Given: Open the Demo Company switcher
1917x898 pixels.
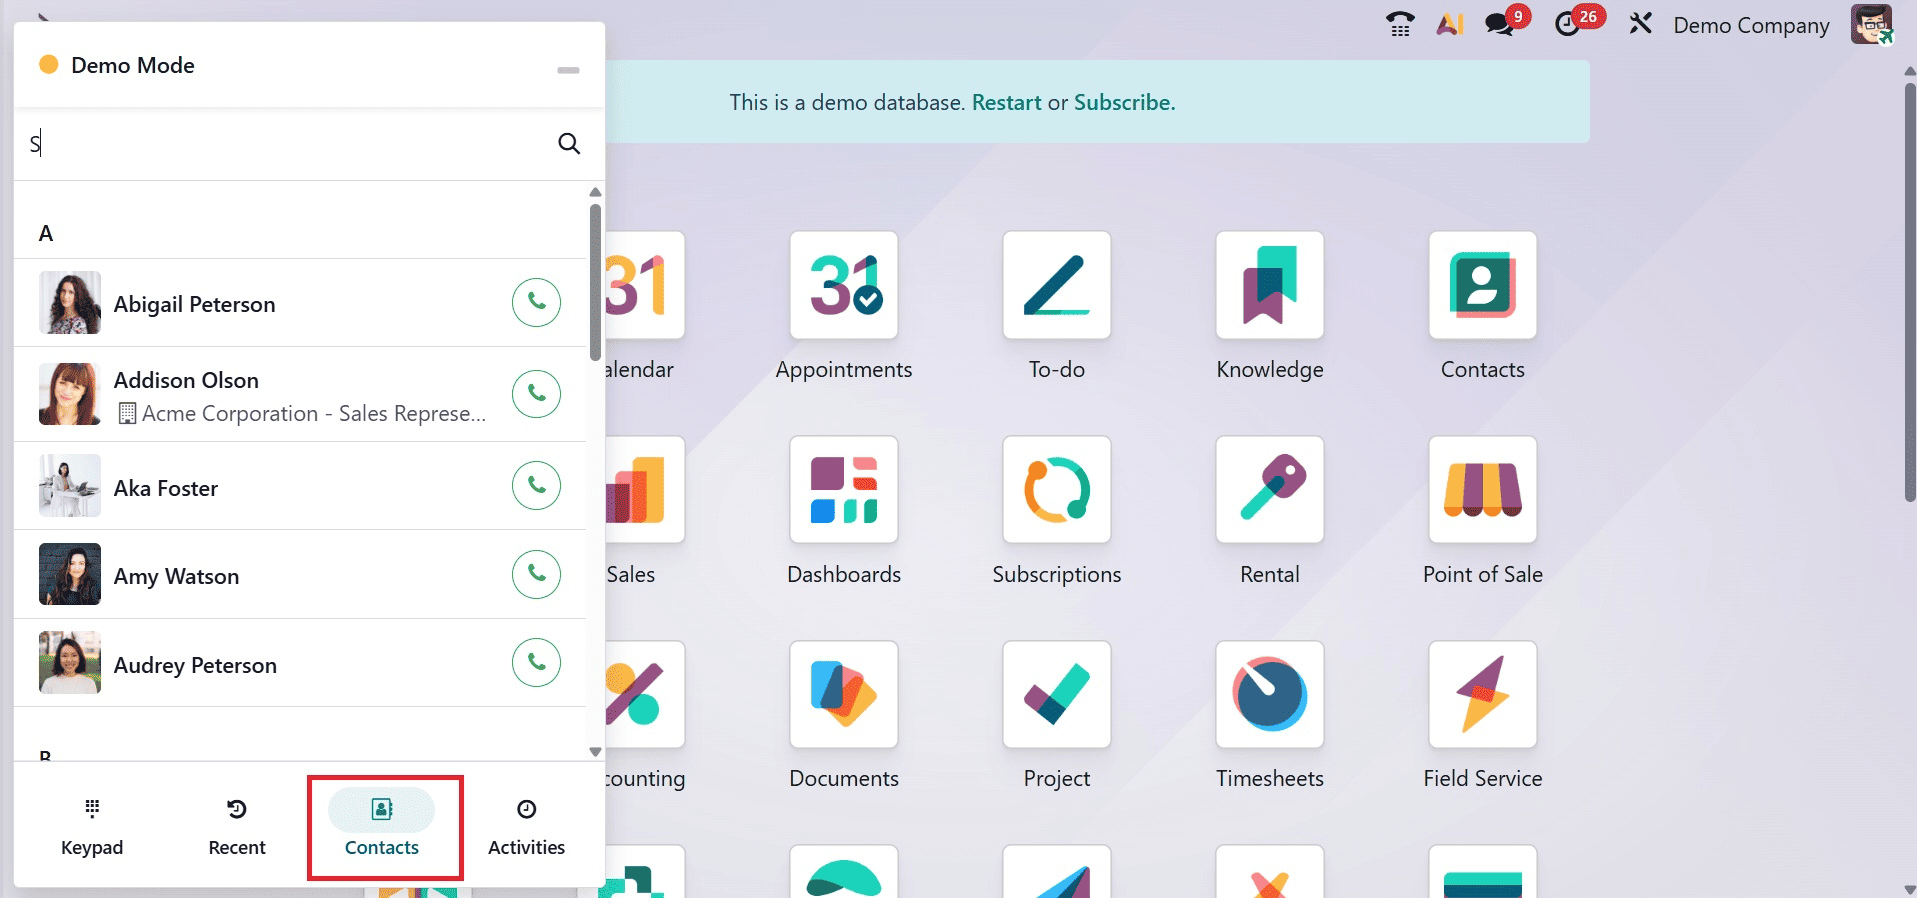Looking at the screenshot, I should click(x=1751, y=25).
